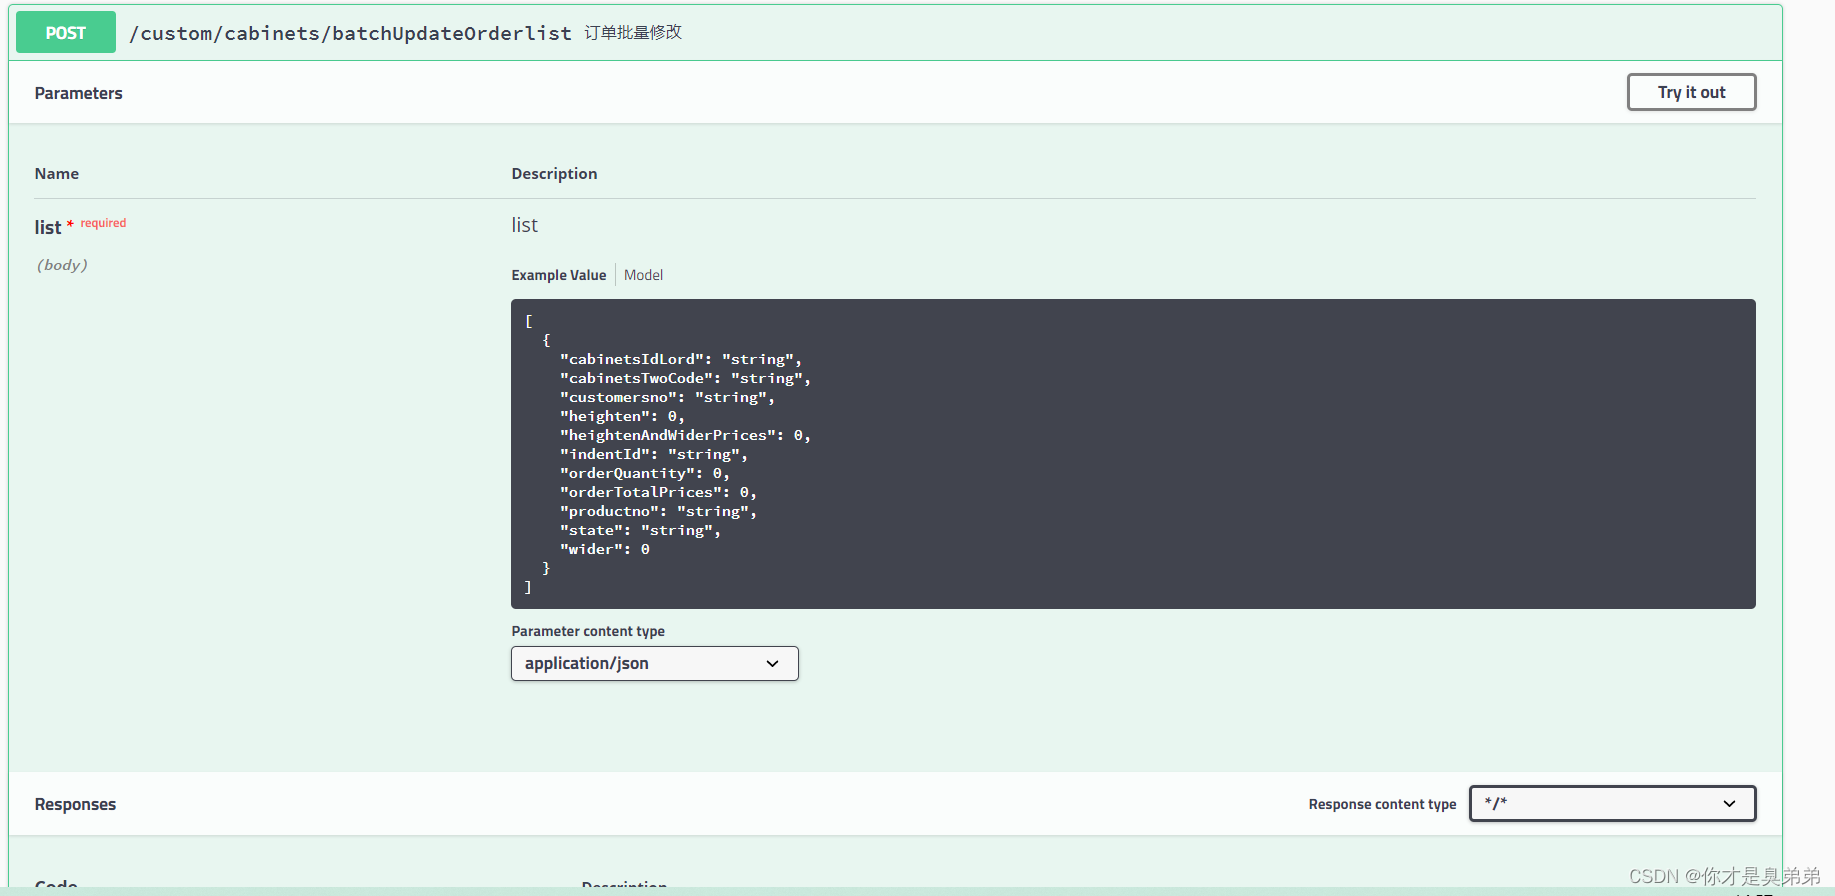Viewport: 1835px width, 896px height.
Task: Click the 'list' parameter name
Action: [x=48, y=227]
